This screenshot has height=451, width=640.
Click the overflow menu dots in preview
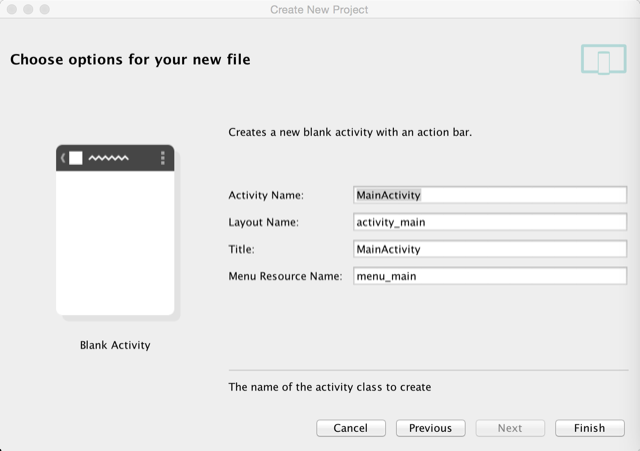[162, 158]
